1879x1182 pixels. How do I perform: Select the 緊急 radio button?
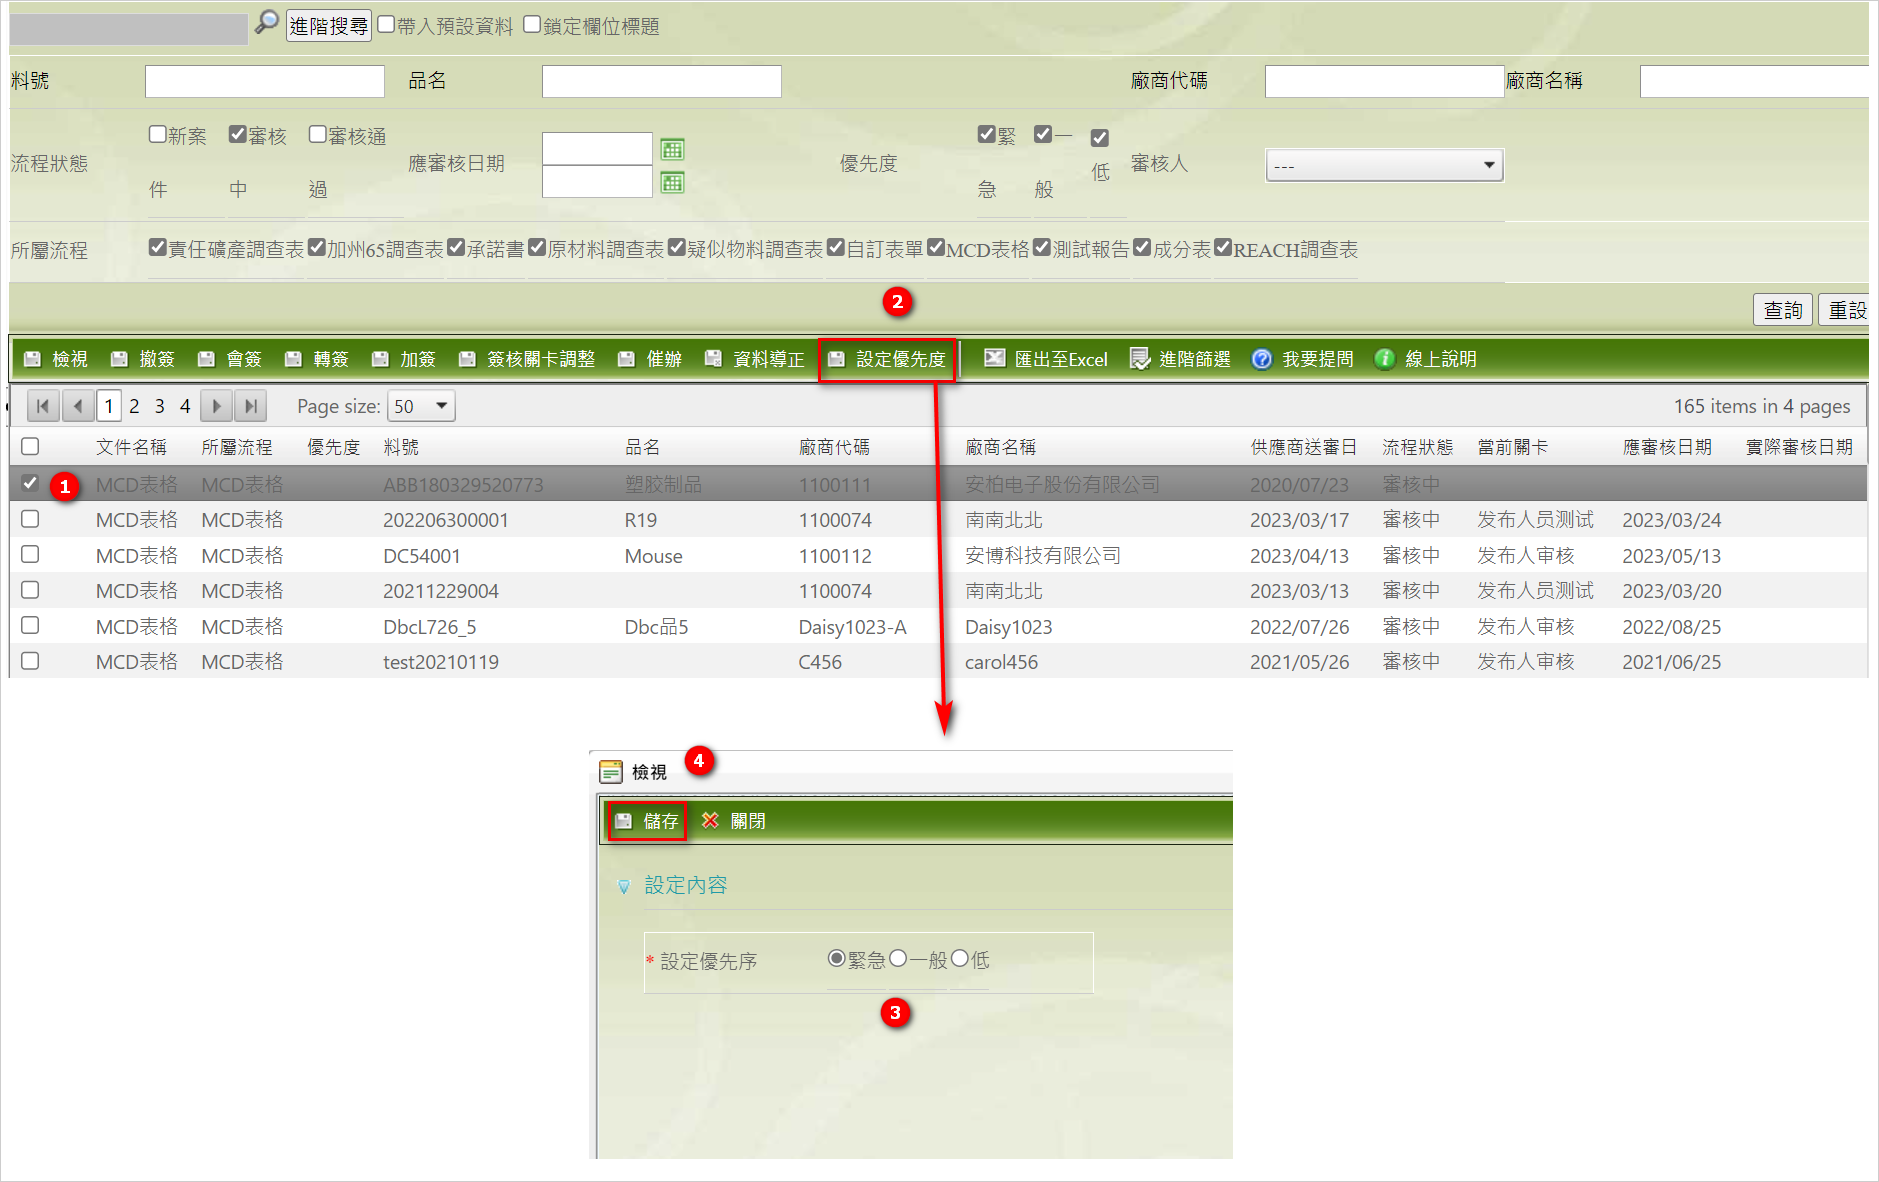pos(837,958)
